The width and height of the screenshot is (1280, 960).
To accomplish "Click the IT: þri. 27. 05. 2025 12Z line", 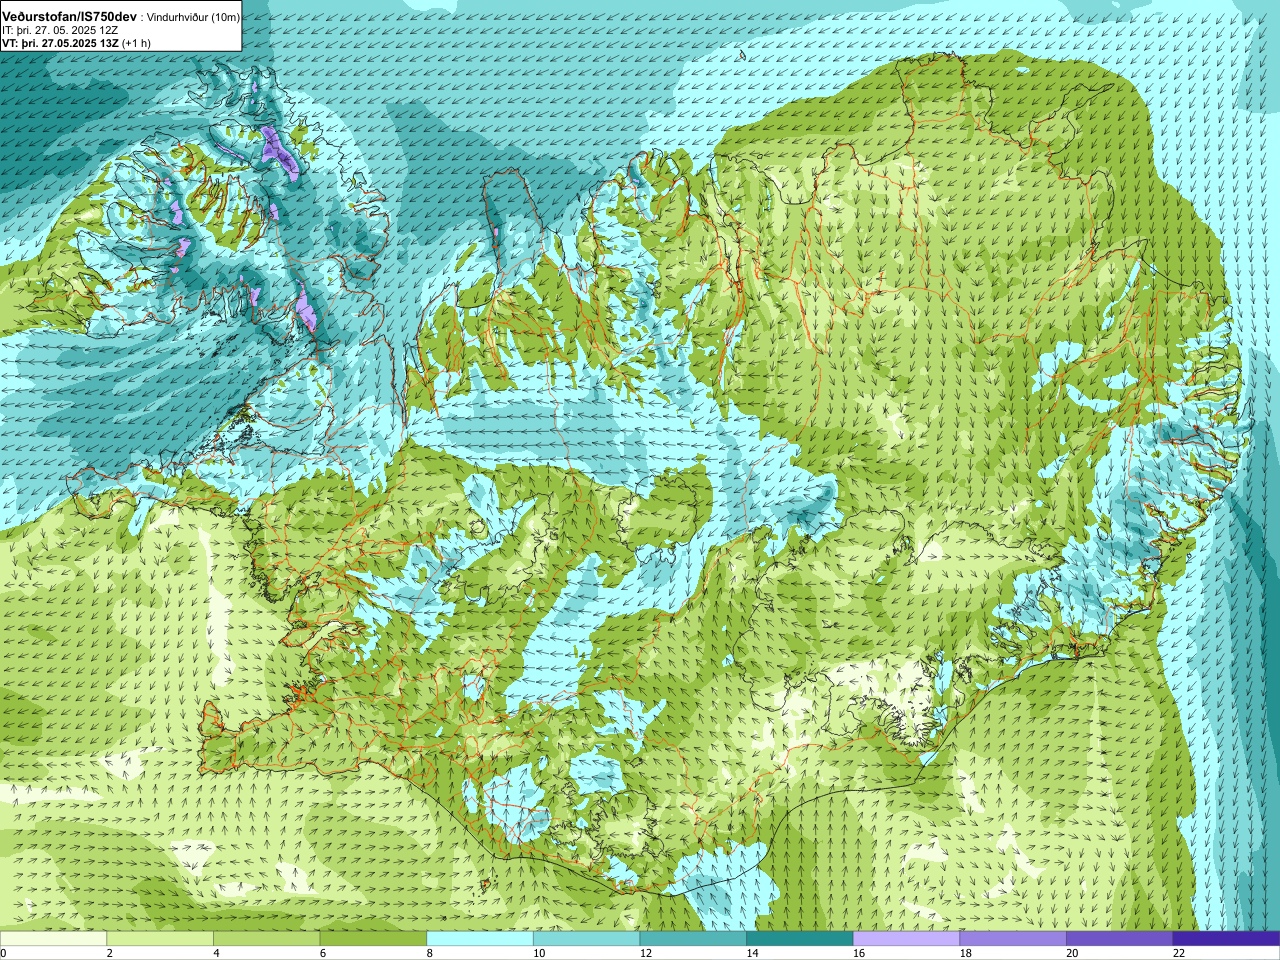I will pyautogui.click(x=60, y=30).
